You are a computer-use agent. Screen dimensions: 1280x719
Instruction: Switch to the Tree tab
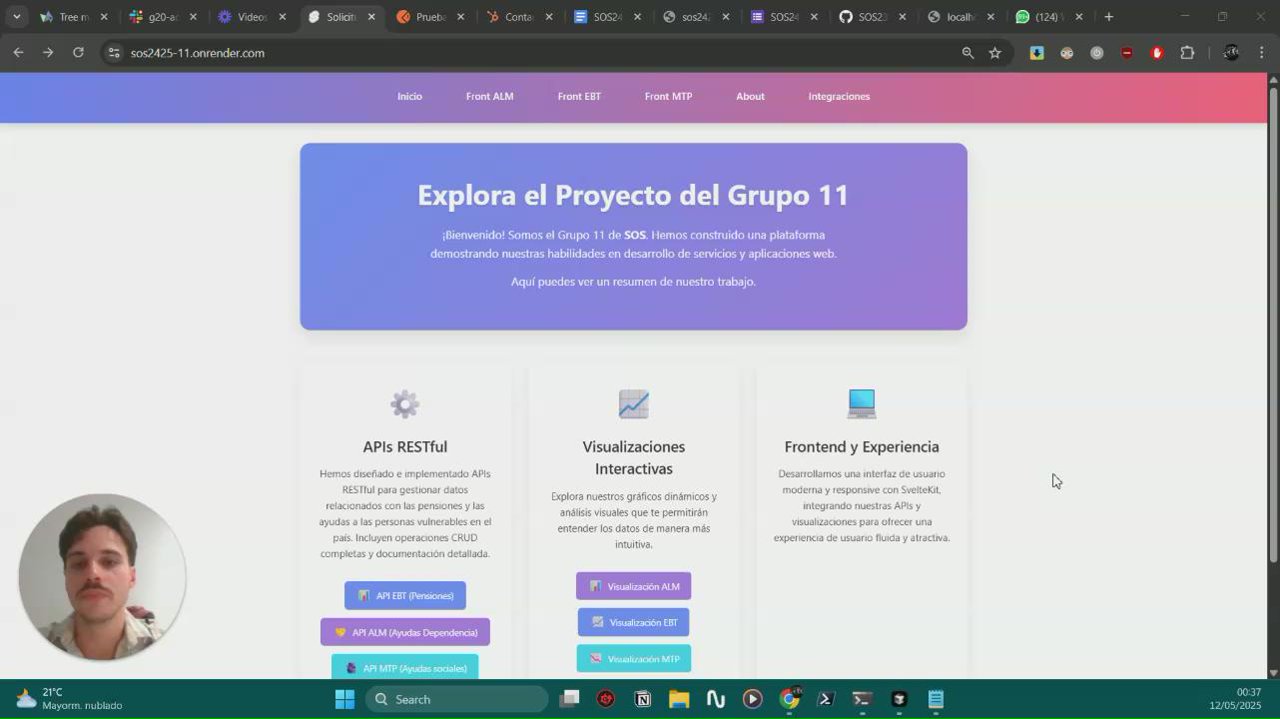(x=73, y=17)
